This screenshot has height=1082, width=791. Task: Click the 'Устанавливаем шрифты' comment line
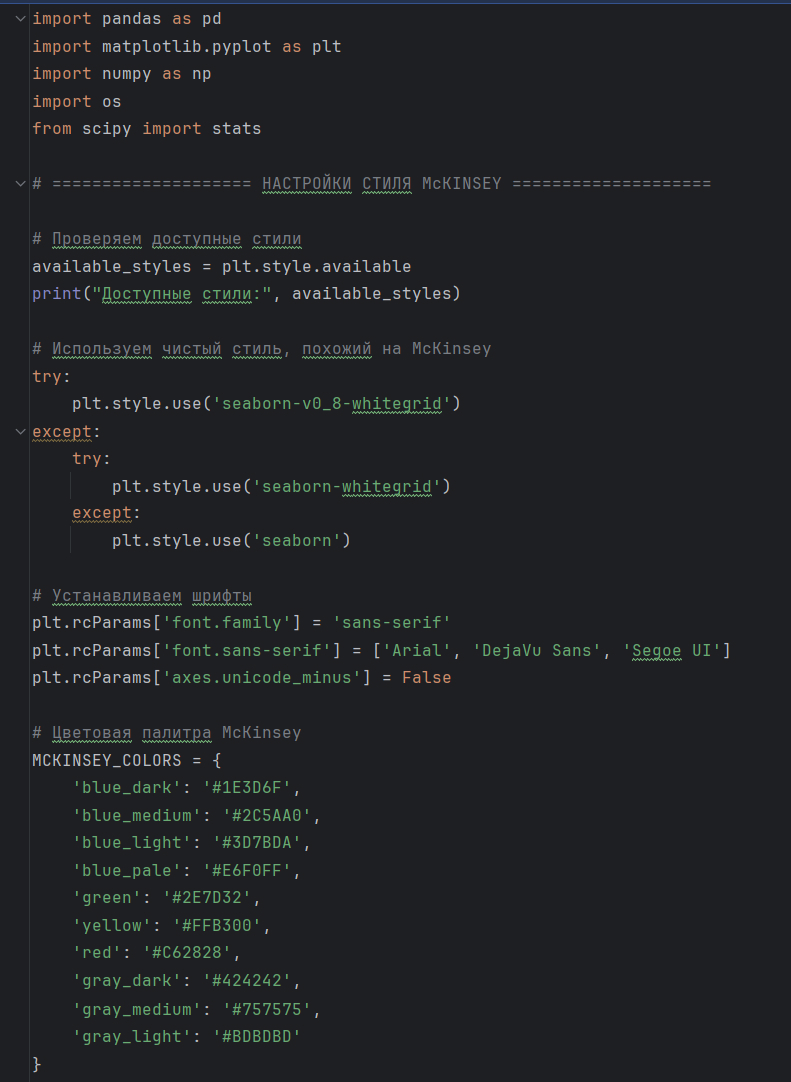click(141, 596)
